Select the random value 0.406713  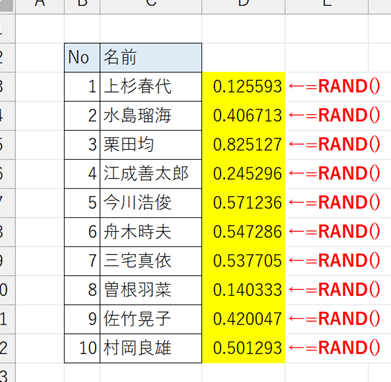tap(243, 116)
